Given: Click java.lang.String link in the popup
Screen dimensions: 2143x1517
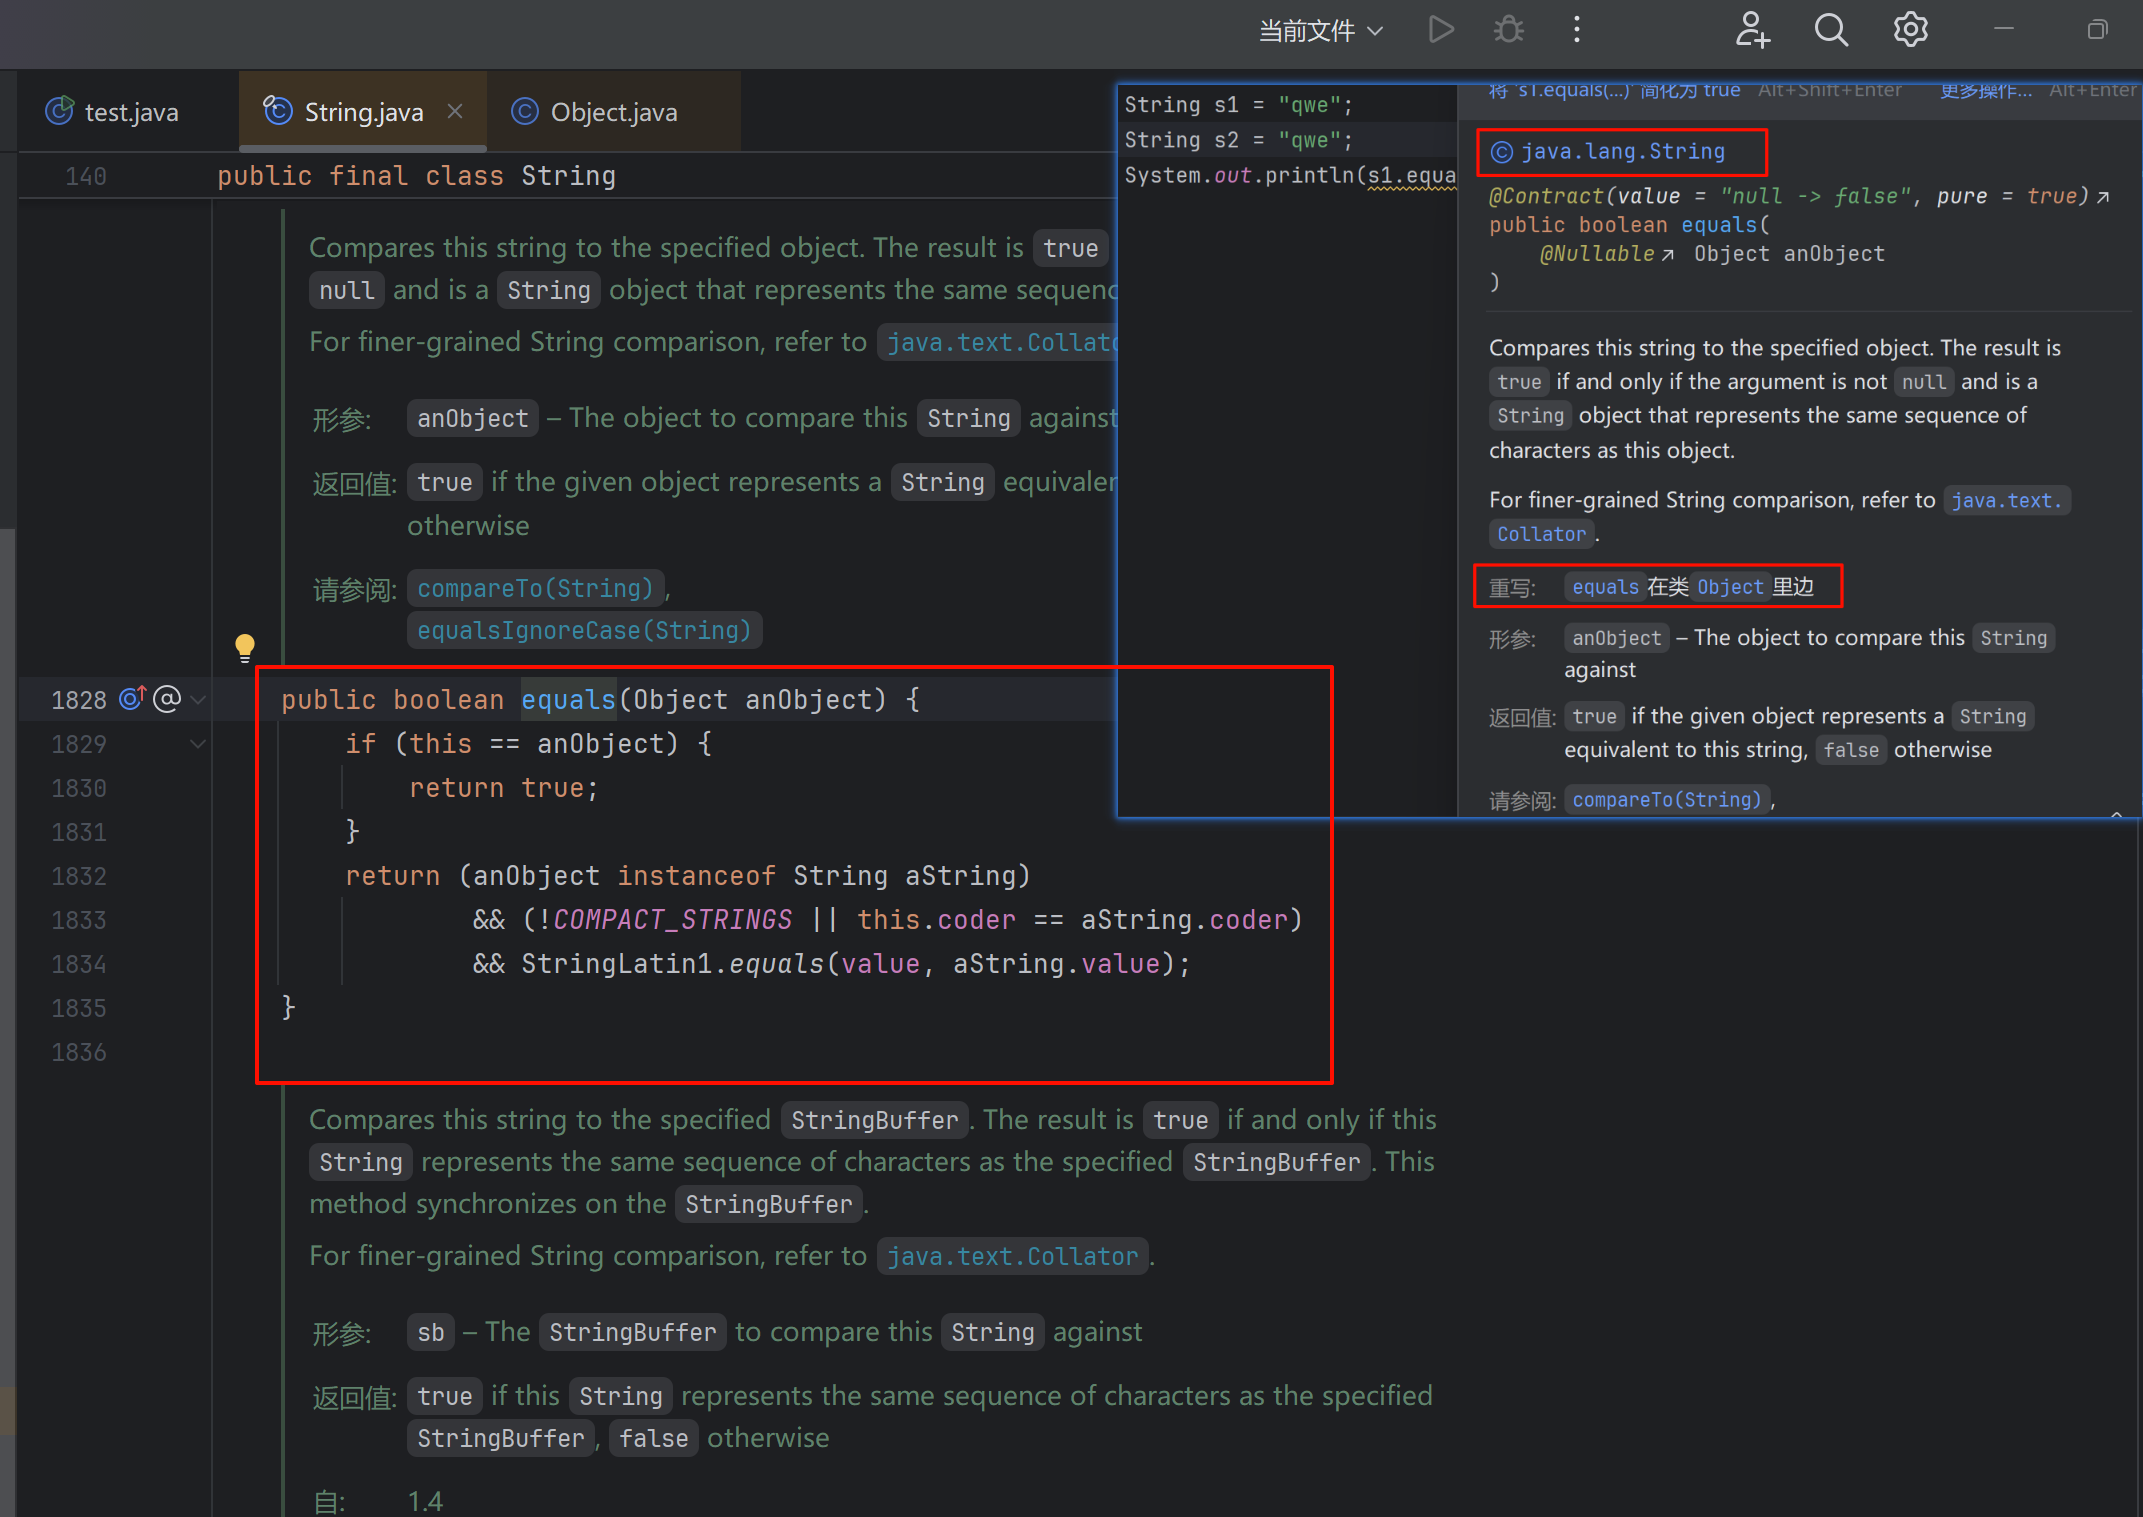Looking at the screenshot, I should click(x=1622, y=152).
